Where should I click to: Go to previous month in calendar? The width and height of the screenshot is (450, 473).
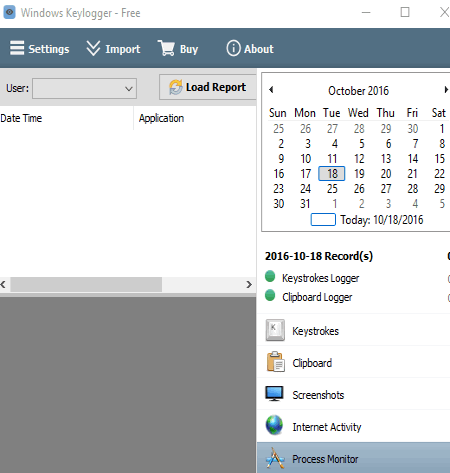[x=271, y=89]
